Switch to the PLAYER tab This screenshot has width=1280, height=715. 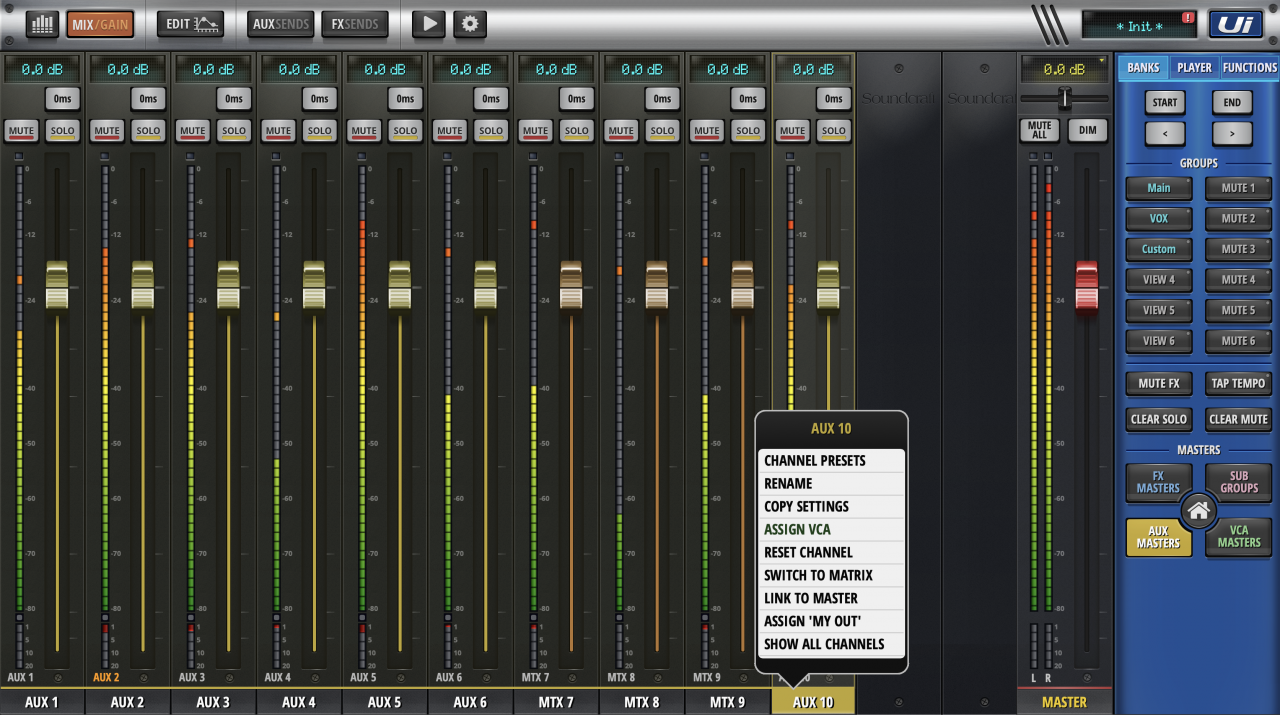click(x=1194, y=68)
